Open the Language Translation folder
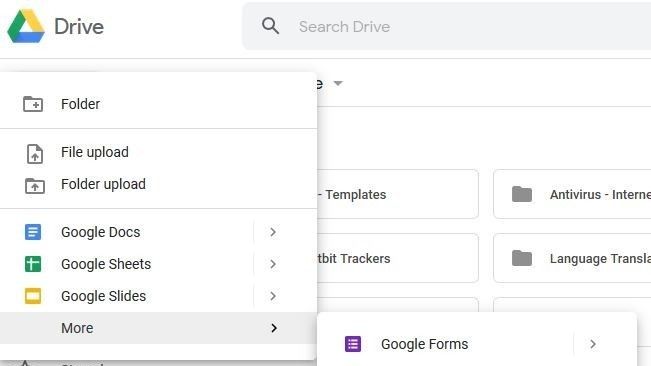The image size is (651, 366). 572,258
